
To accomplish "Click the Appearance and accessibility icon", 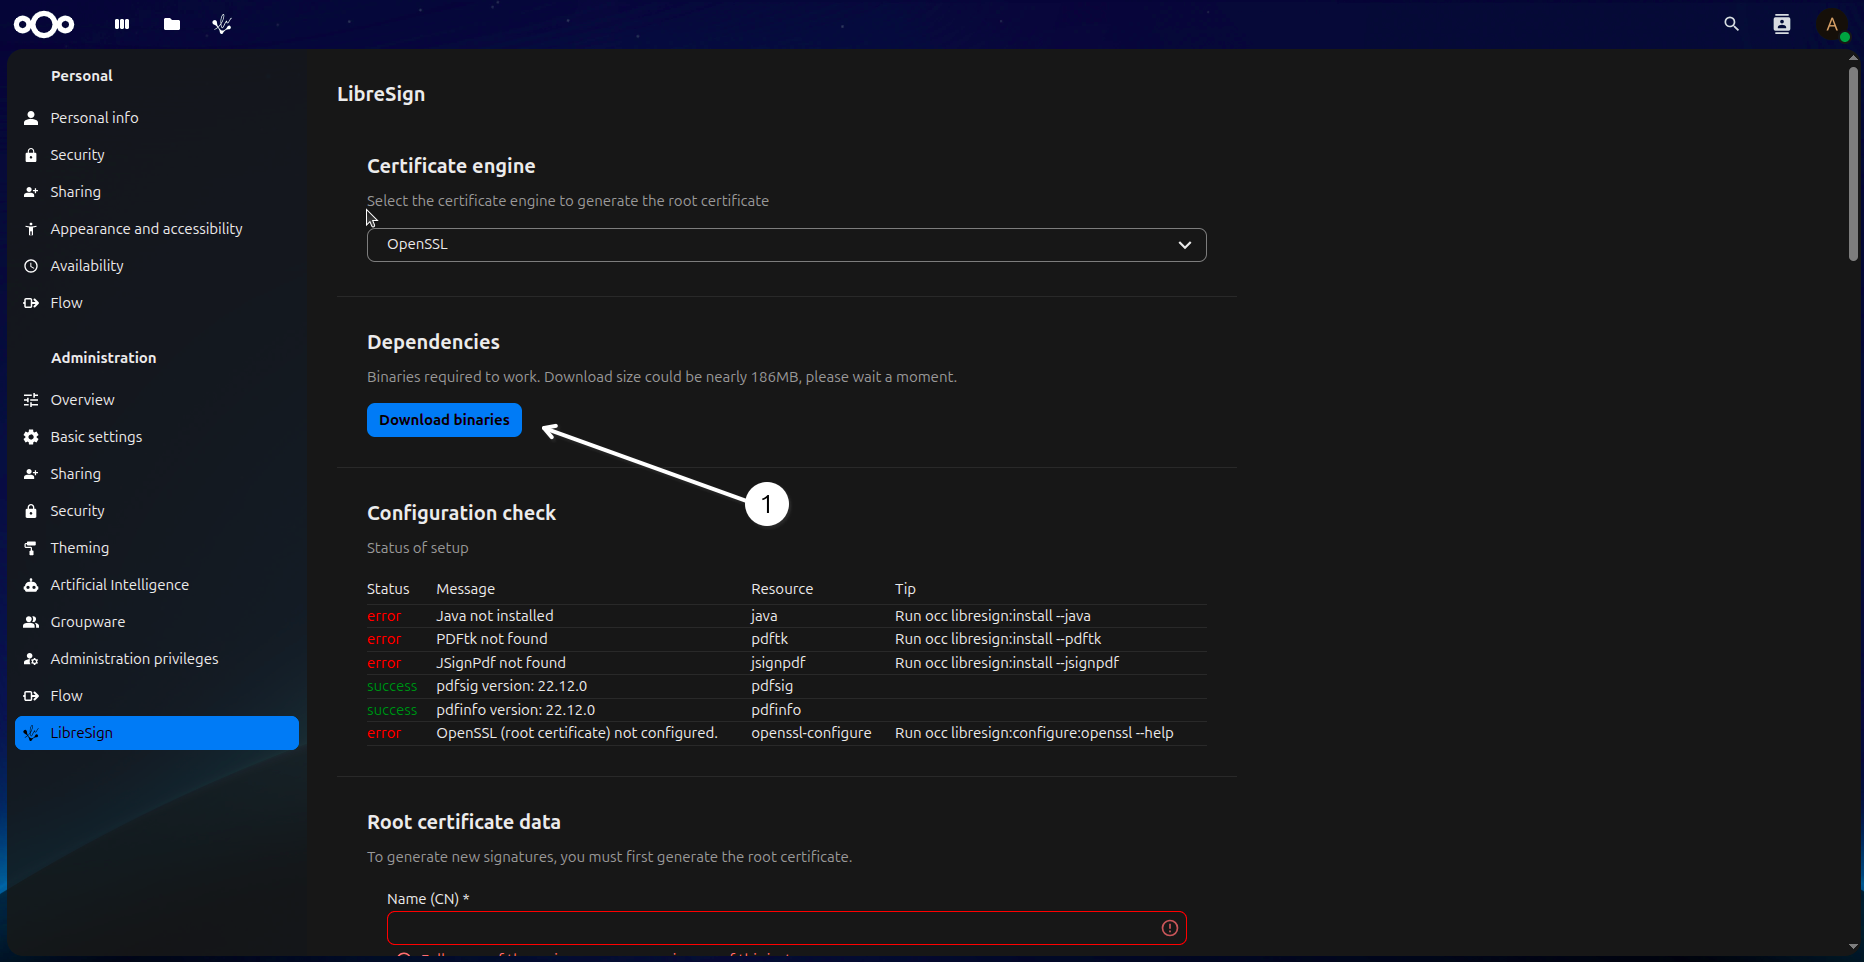I will coord(31,229).
